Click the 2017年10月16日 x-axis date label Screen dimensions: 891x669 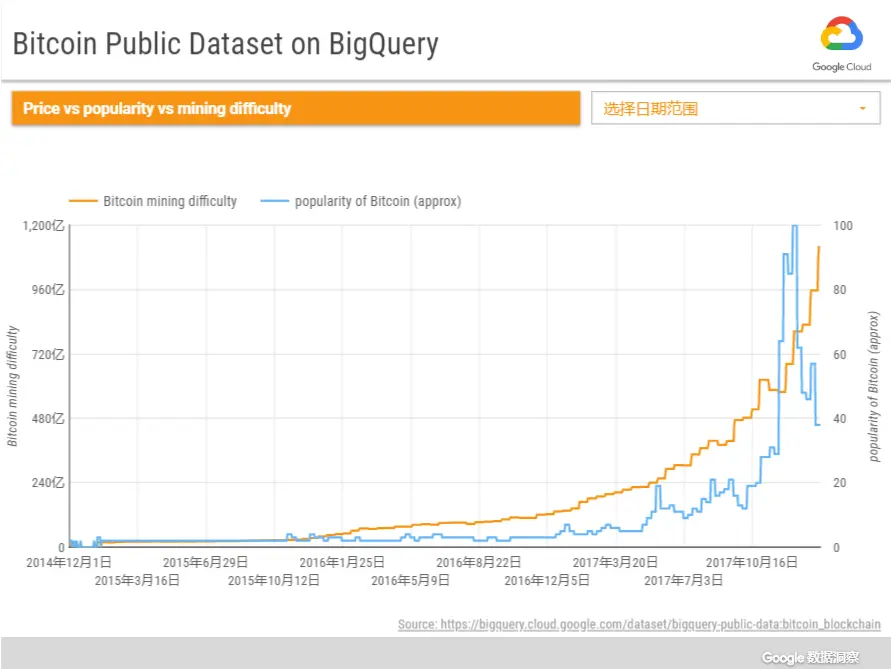[752, 562]
